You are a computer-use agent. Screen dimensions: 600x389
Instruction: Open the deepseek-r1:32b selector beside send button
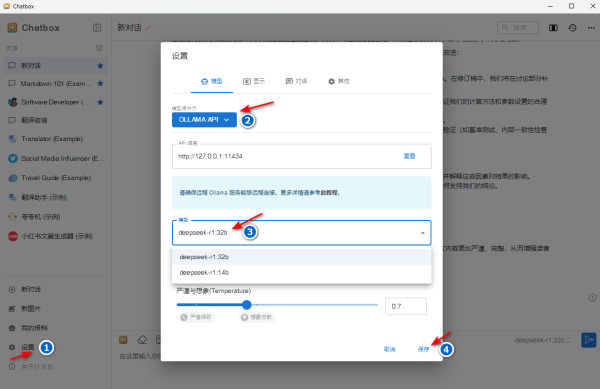(542, 340)
